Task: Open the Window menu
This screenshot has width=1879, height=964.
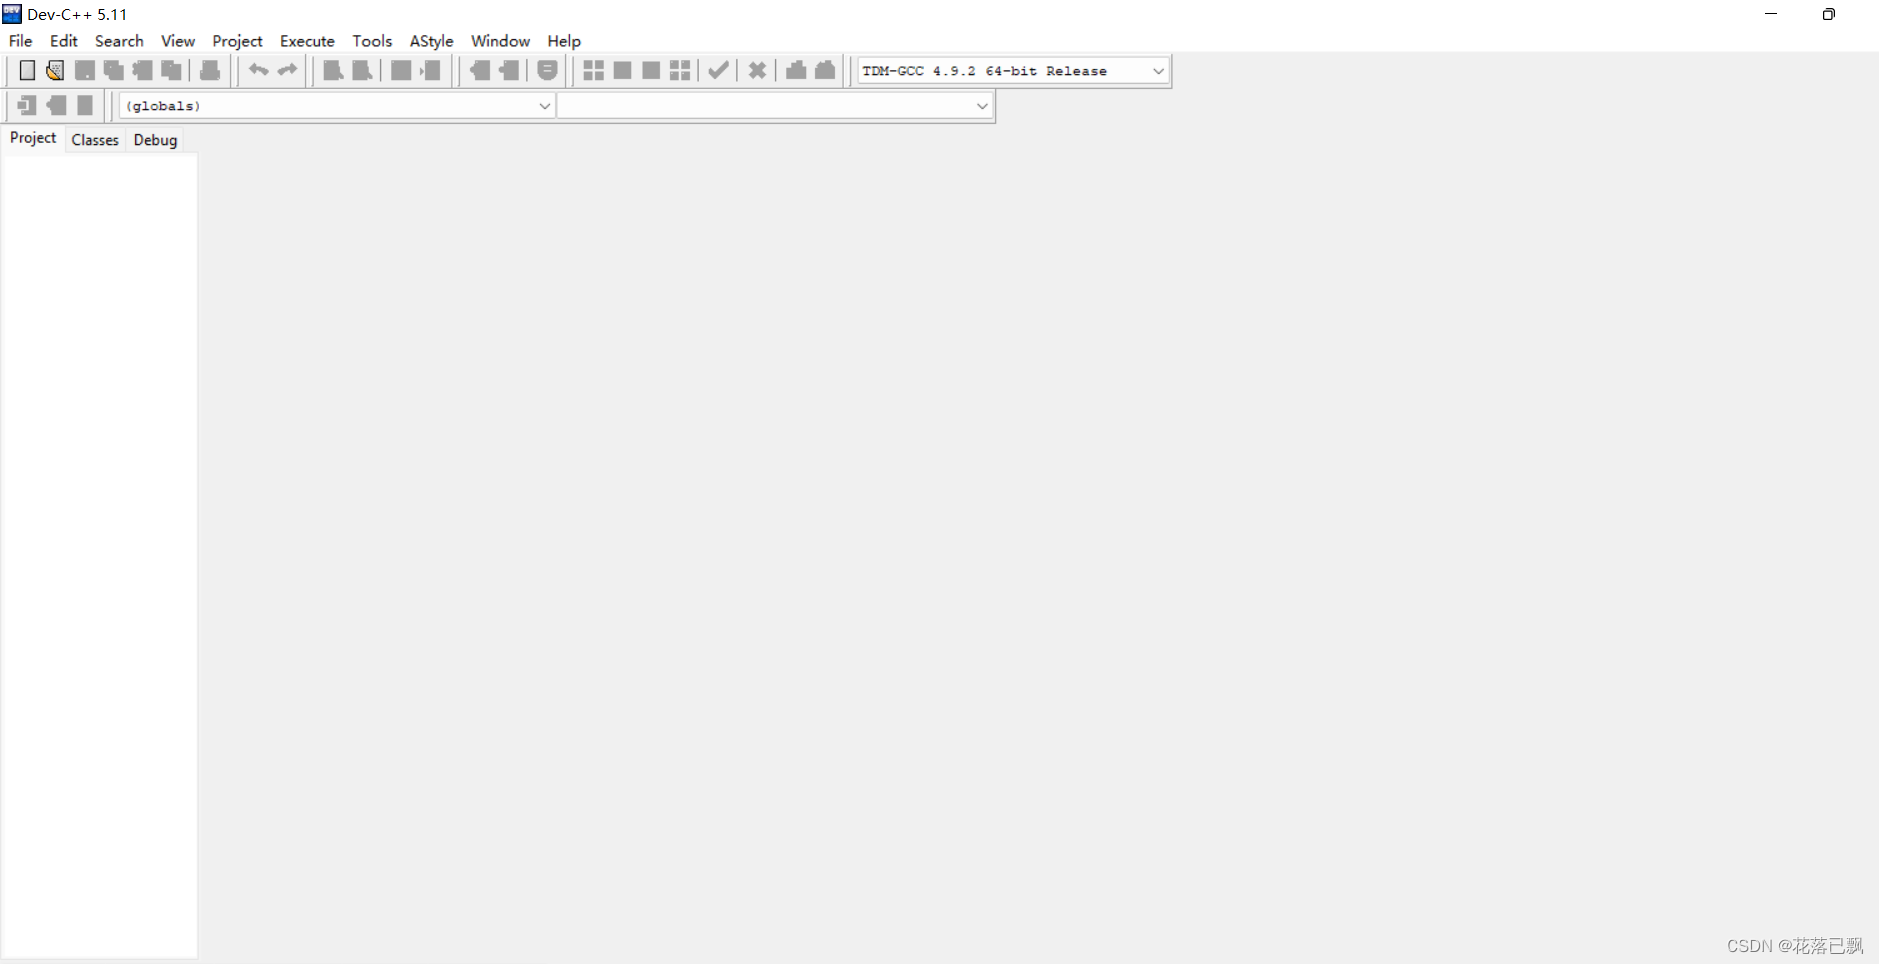Action: [500, 41]
